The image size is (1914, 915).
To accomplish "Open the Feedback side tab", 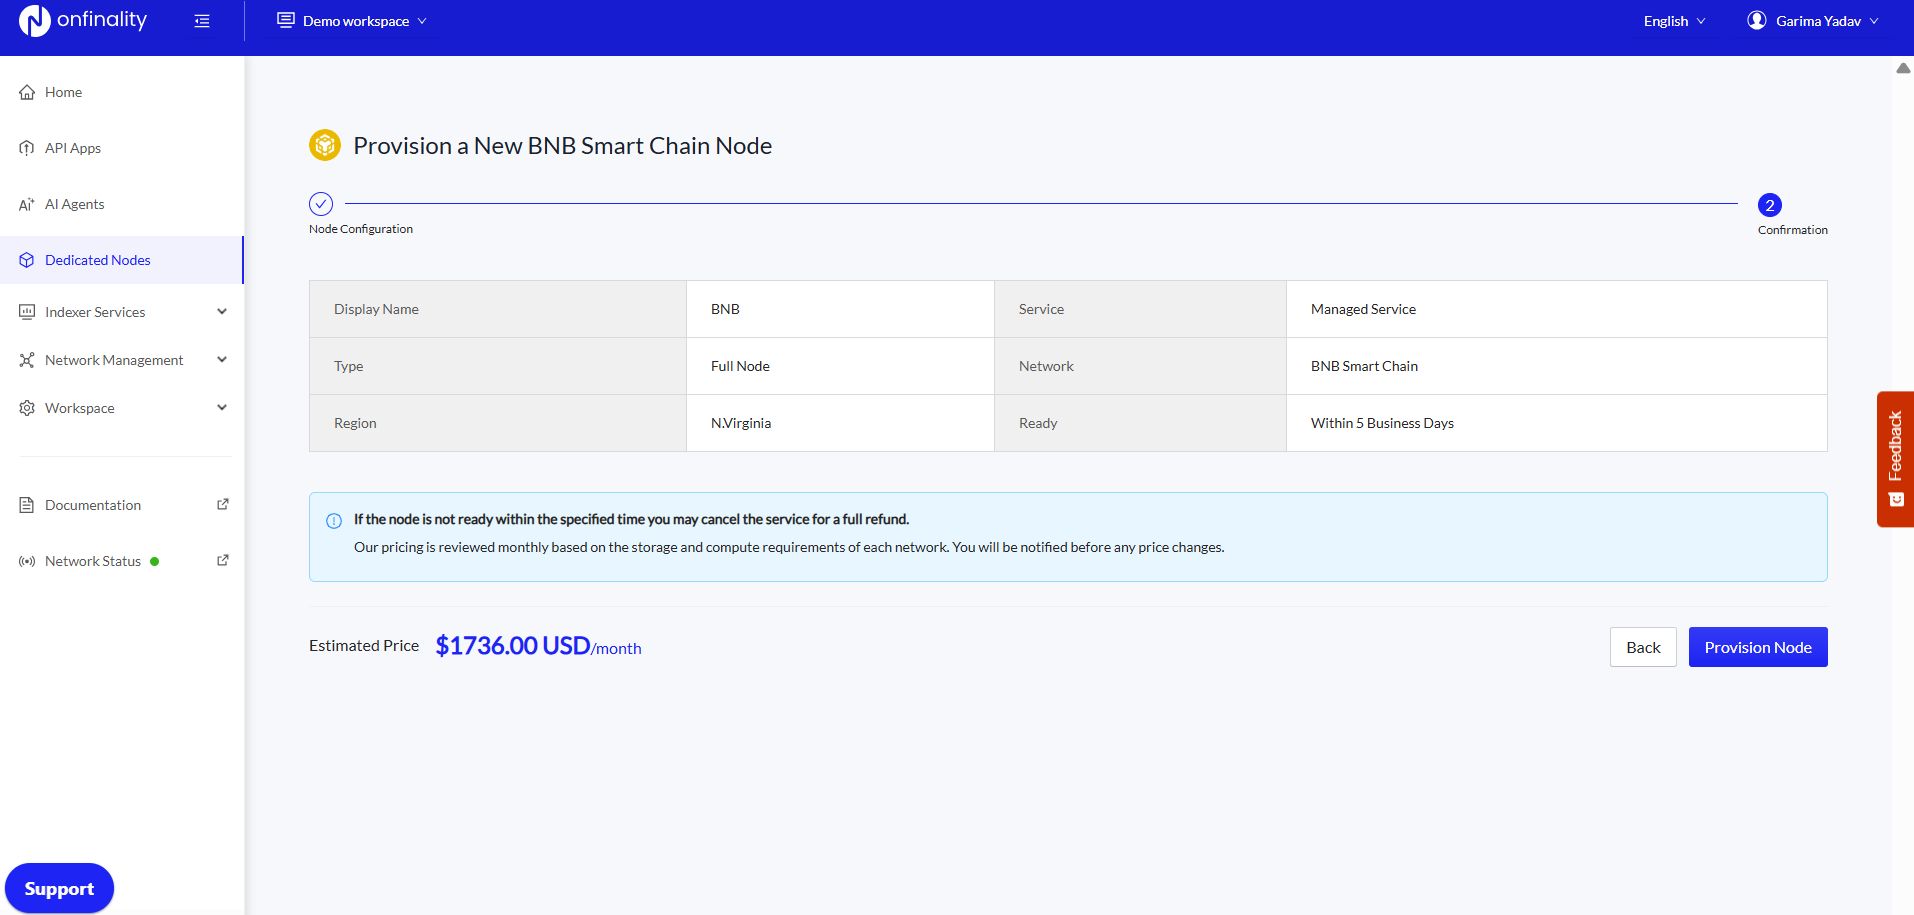I will click(x=1895, y=459).
